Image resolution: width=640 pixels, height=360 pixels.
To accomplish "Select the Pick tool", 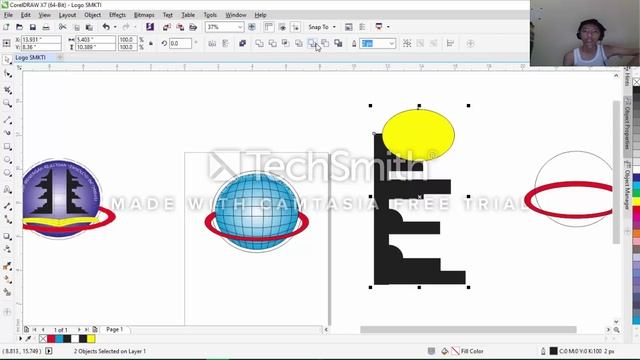I will pyautogui.click(x=7, y=60).
